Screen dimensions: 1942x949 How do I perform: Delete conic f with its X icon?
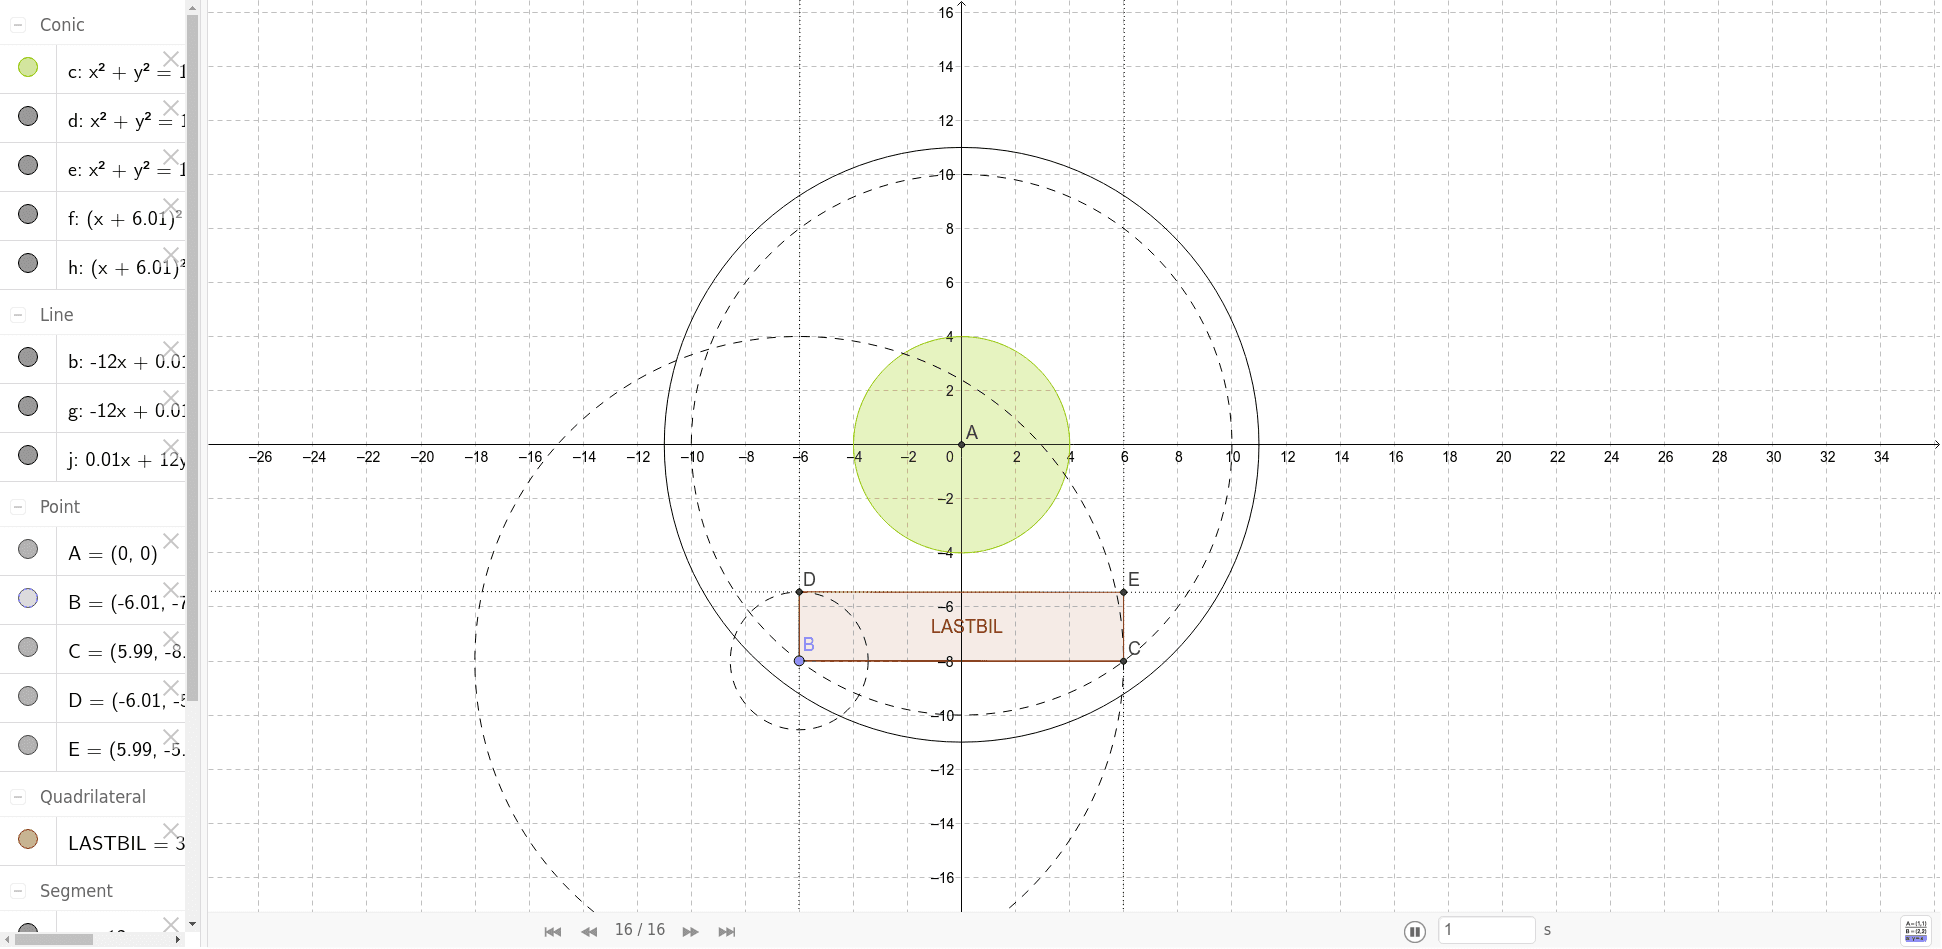click(171, 206)
